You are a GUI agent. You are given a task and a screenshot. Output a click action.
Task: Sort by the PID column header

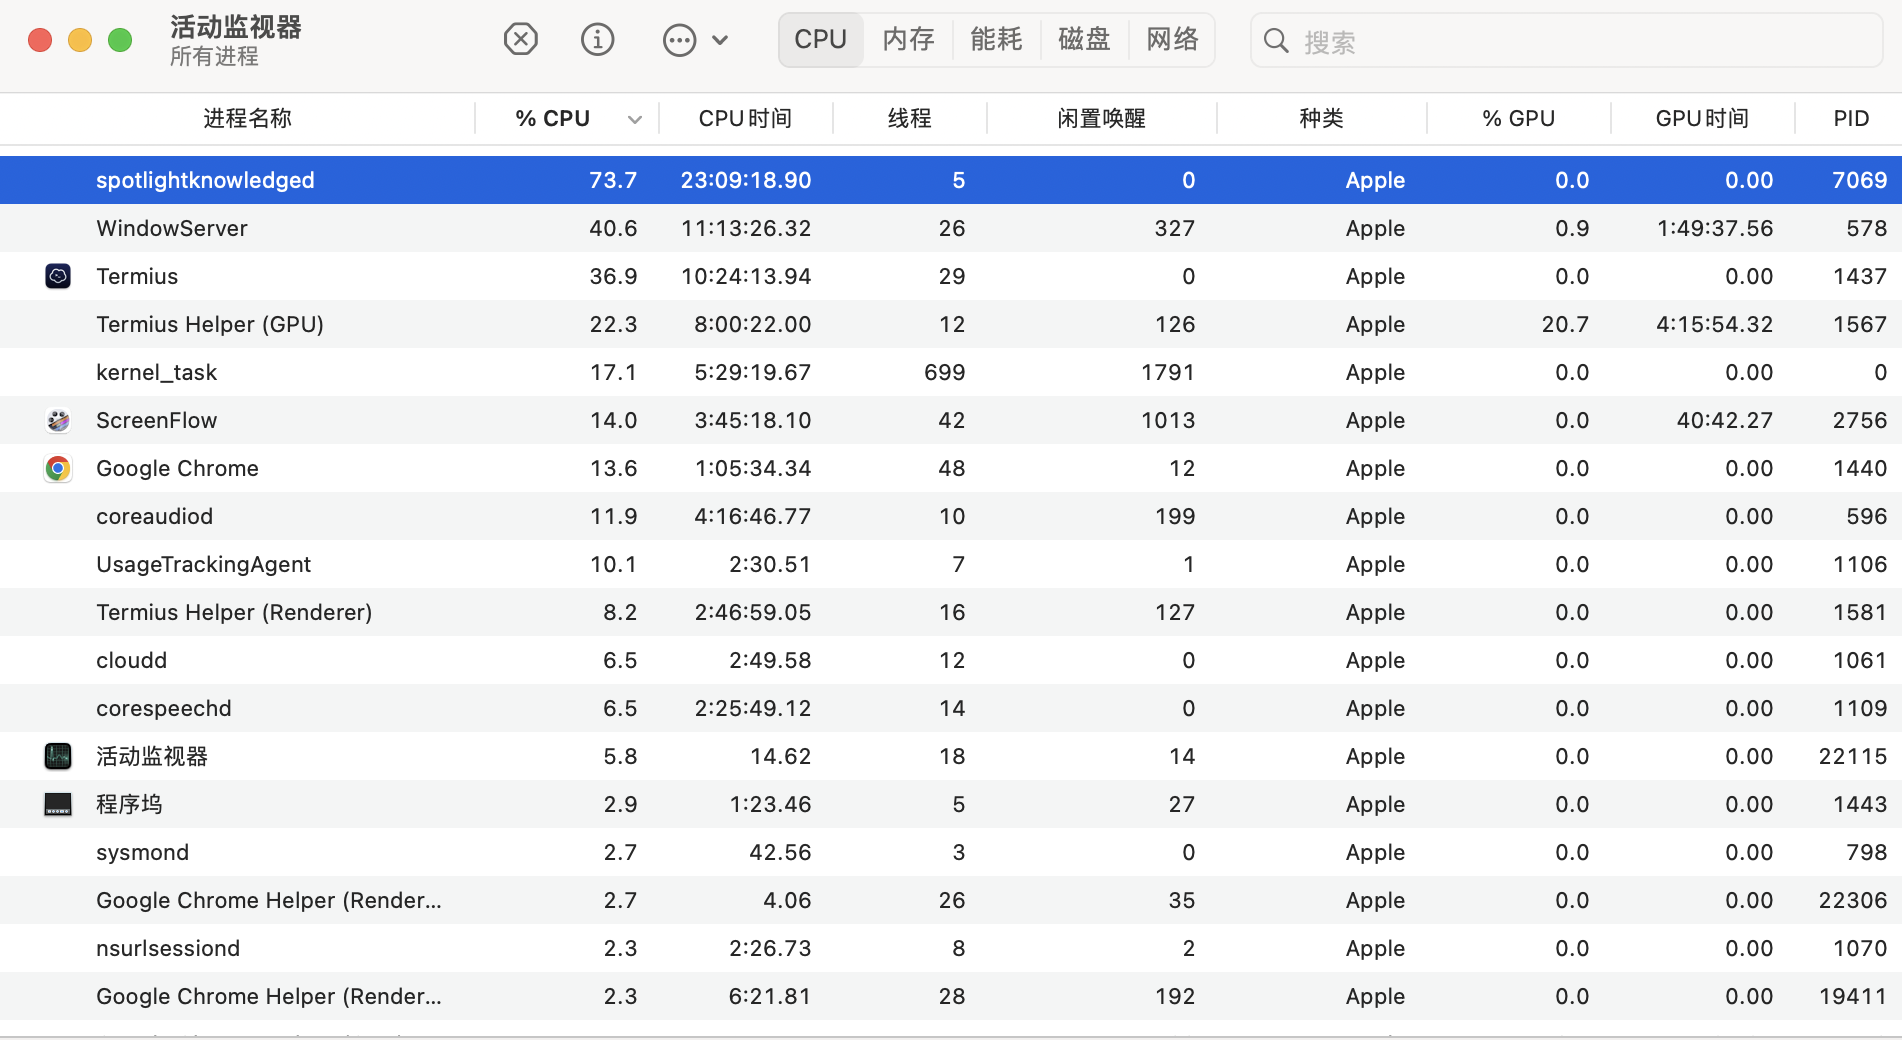[1851, 119]
